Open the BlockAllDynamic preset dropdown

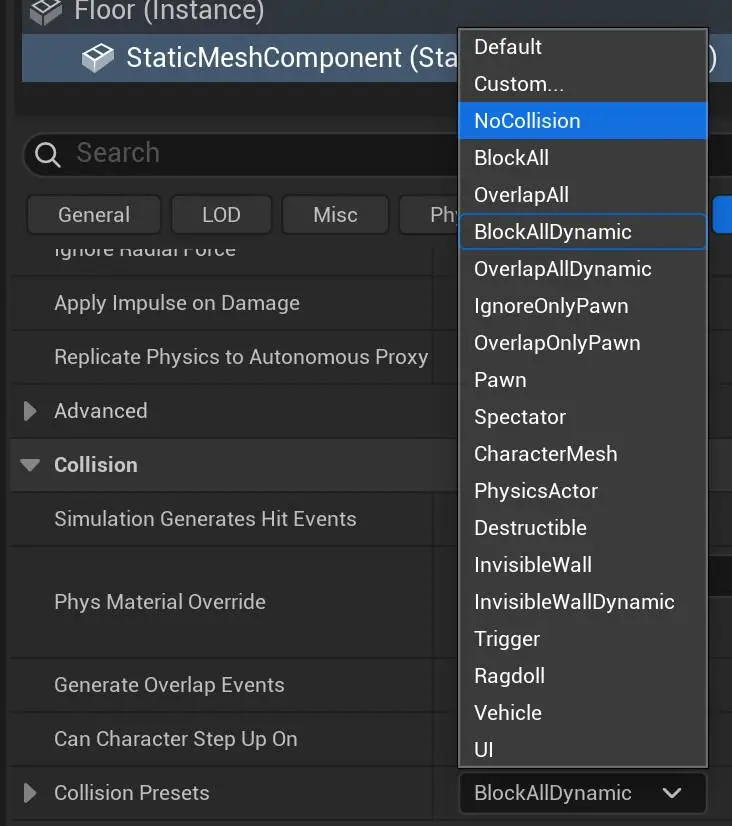583,793
